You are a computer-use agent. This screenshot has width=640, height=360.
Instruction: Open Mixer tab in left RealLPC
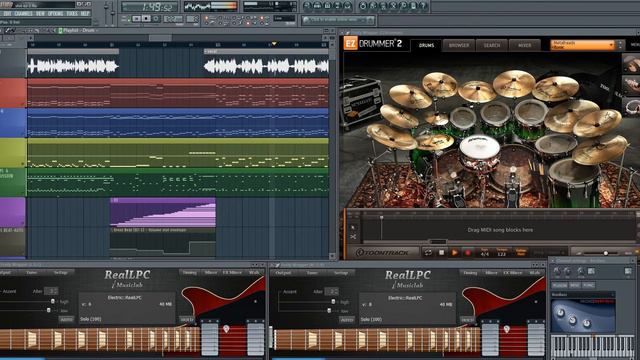point(211,273)
